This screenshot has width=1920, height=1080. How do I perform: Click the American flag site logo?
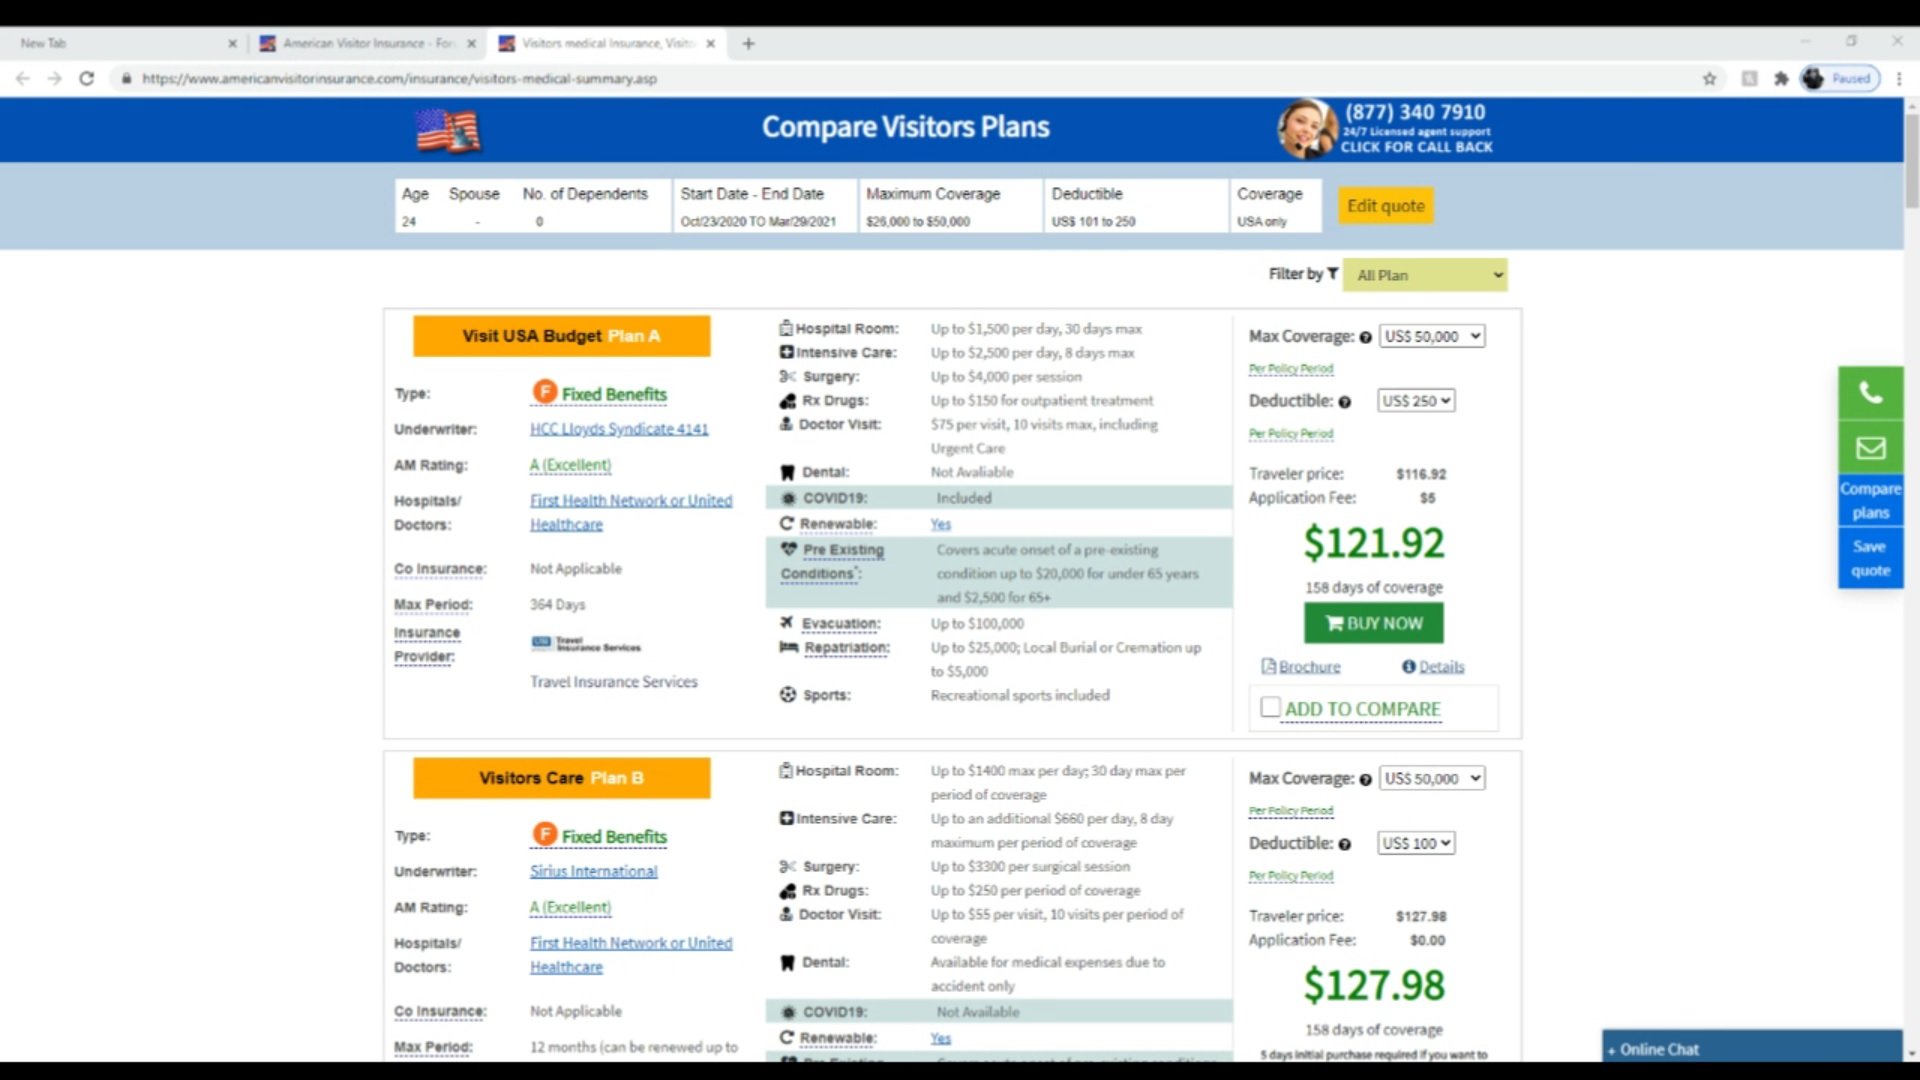point(448,130)
